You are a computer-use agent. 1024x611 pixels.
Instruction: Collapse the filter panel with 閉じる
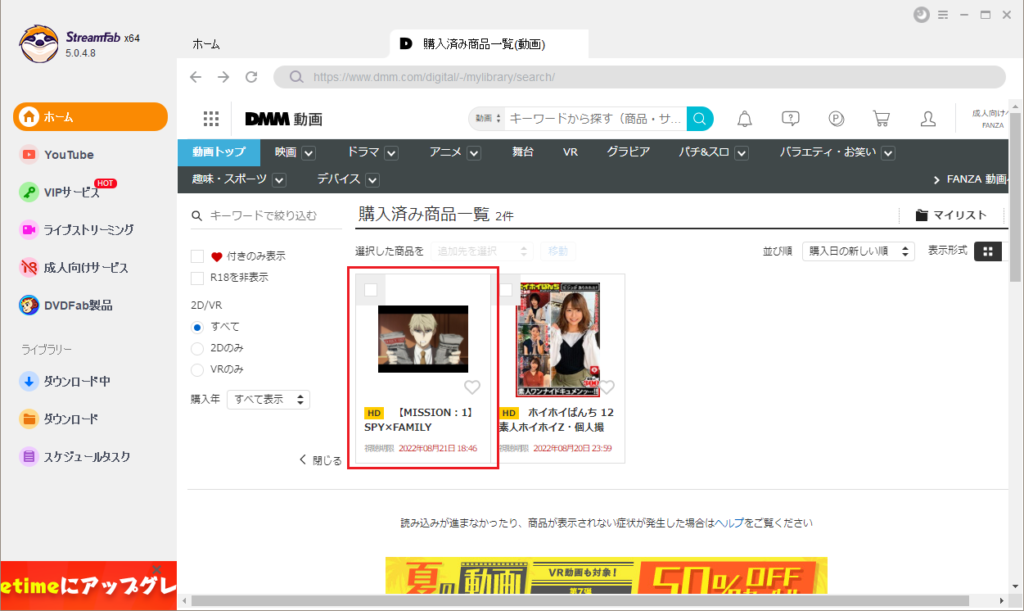pyautogui.click(x=320, y=460)
